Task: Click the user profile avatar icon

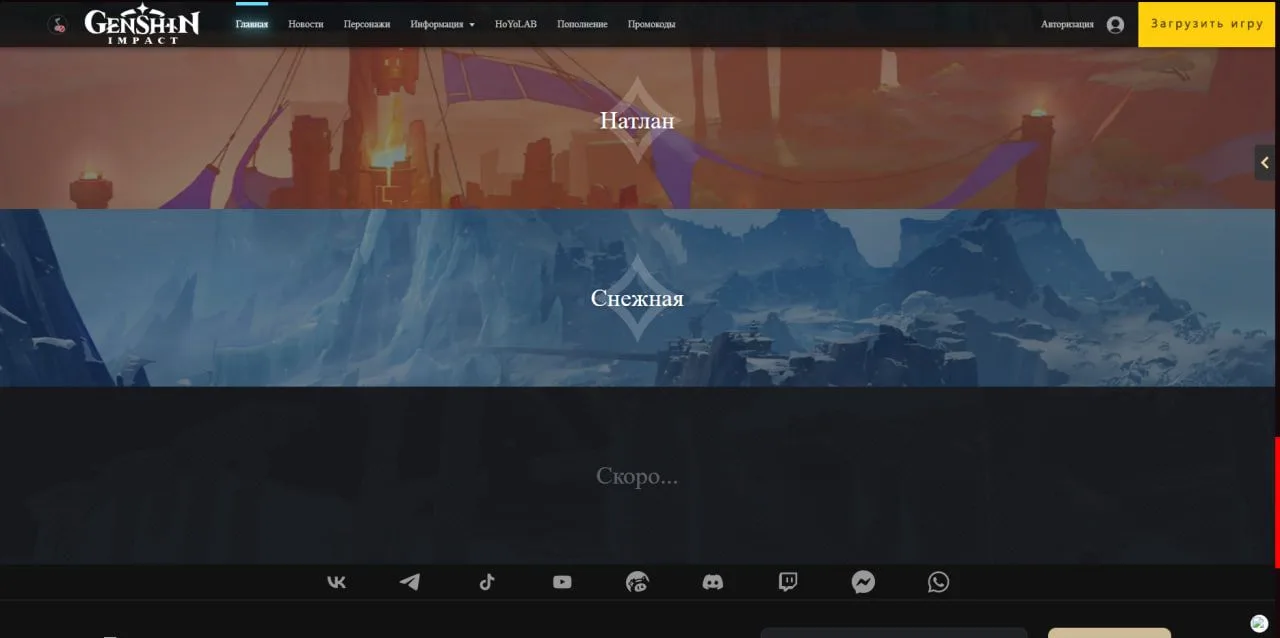Action: 1115,24
